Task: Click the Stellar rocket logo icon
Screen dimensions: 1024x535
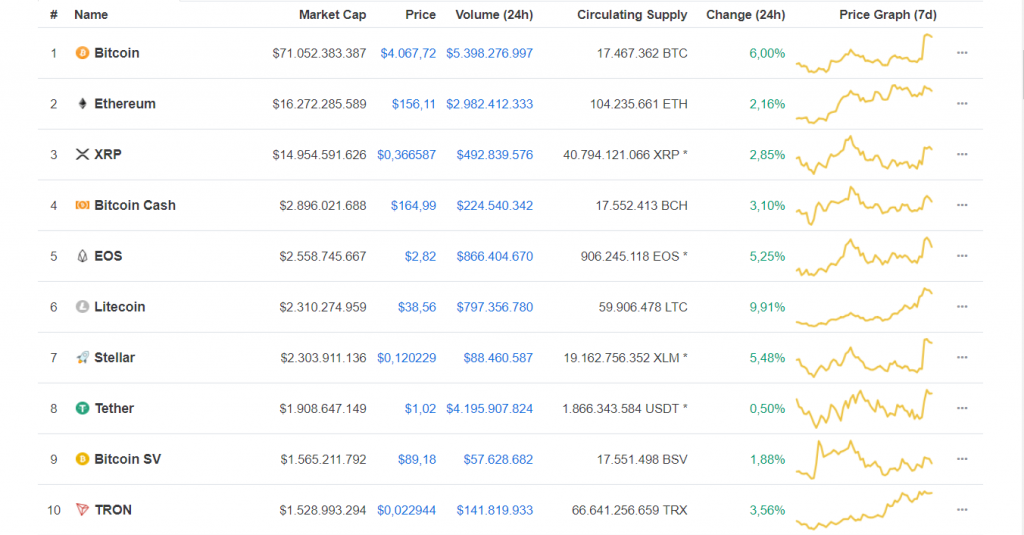Action: [x=82, y=357]
